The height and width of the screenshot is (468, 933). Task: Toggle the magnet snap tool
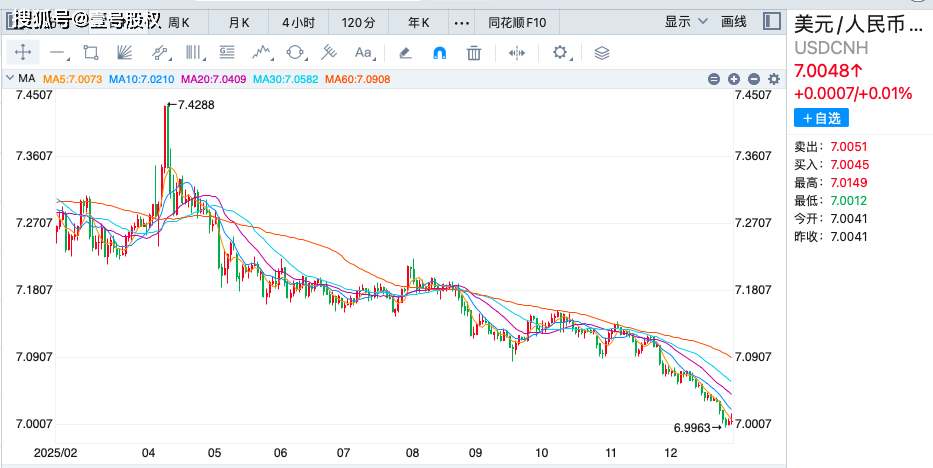439,53
